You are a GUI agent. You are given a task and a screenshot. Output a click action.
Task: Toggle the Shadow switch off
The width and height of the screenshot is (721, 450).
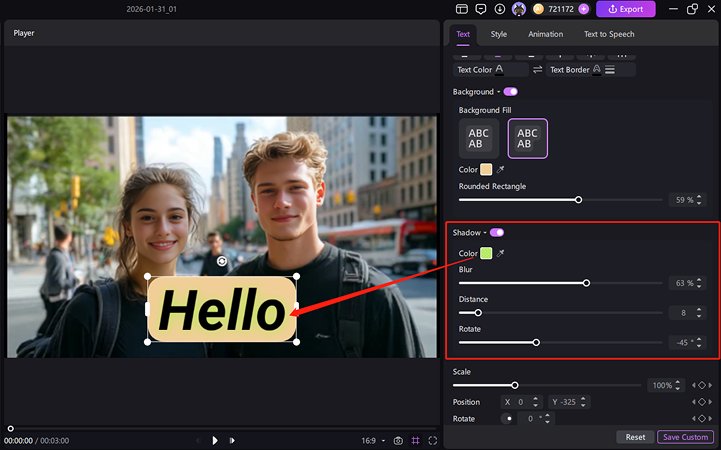coord(497,232)
